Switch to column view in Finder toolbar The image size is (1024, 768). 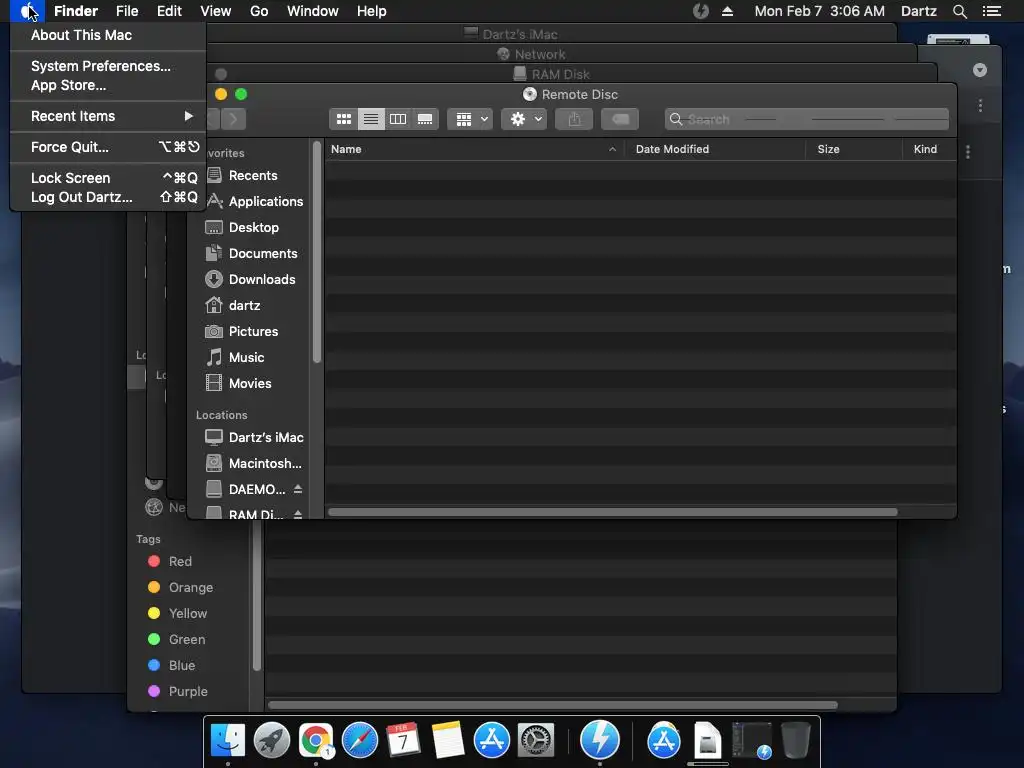pyautogui.click(x=398, y=119)
